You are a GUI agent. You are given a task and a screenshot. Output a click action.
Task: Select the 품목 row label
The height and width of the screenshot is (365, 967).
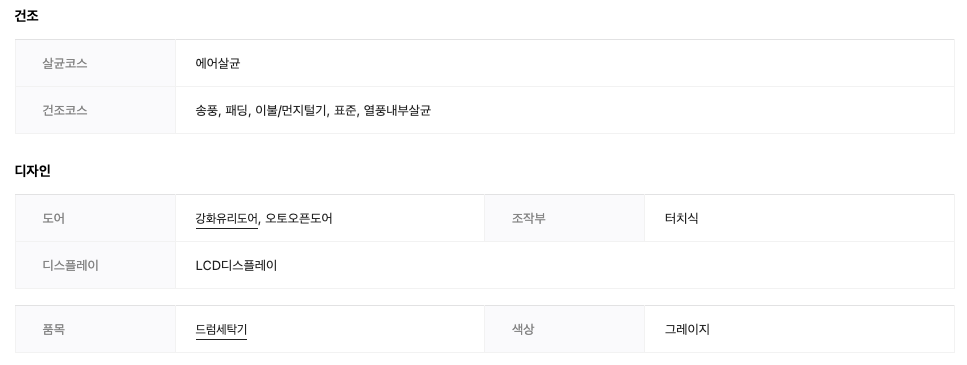[53, 329]
